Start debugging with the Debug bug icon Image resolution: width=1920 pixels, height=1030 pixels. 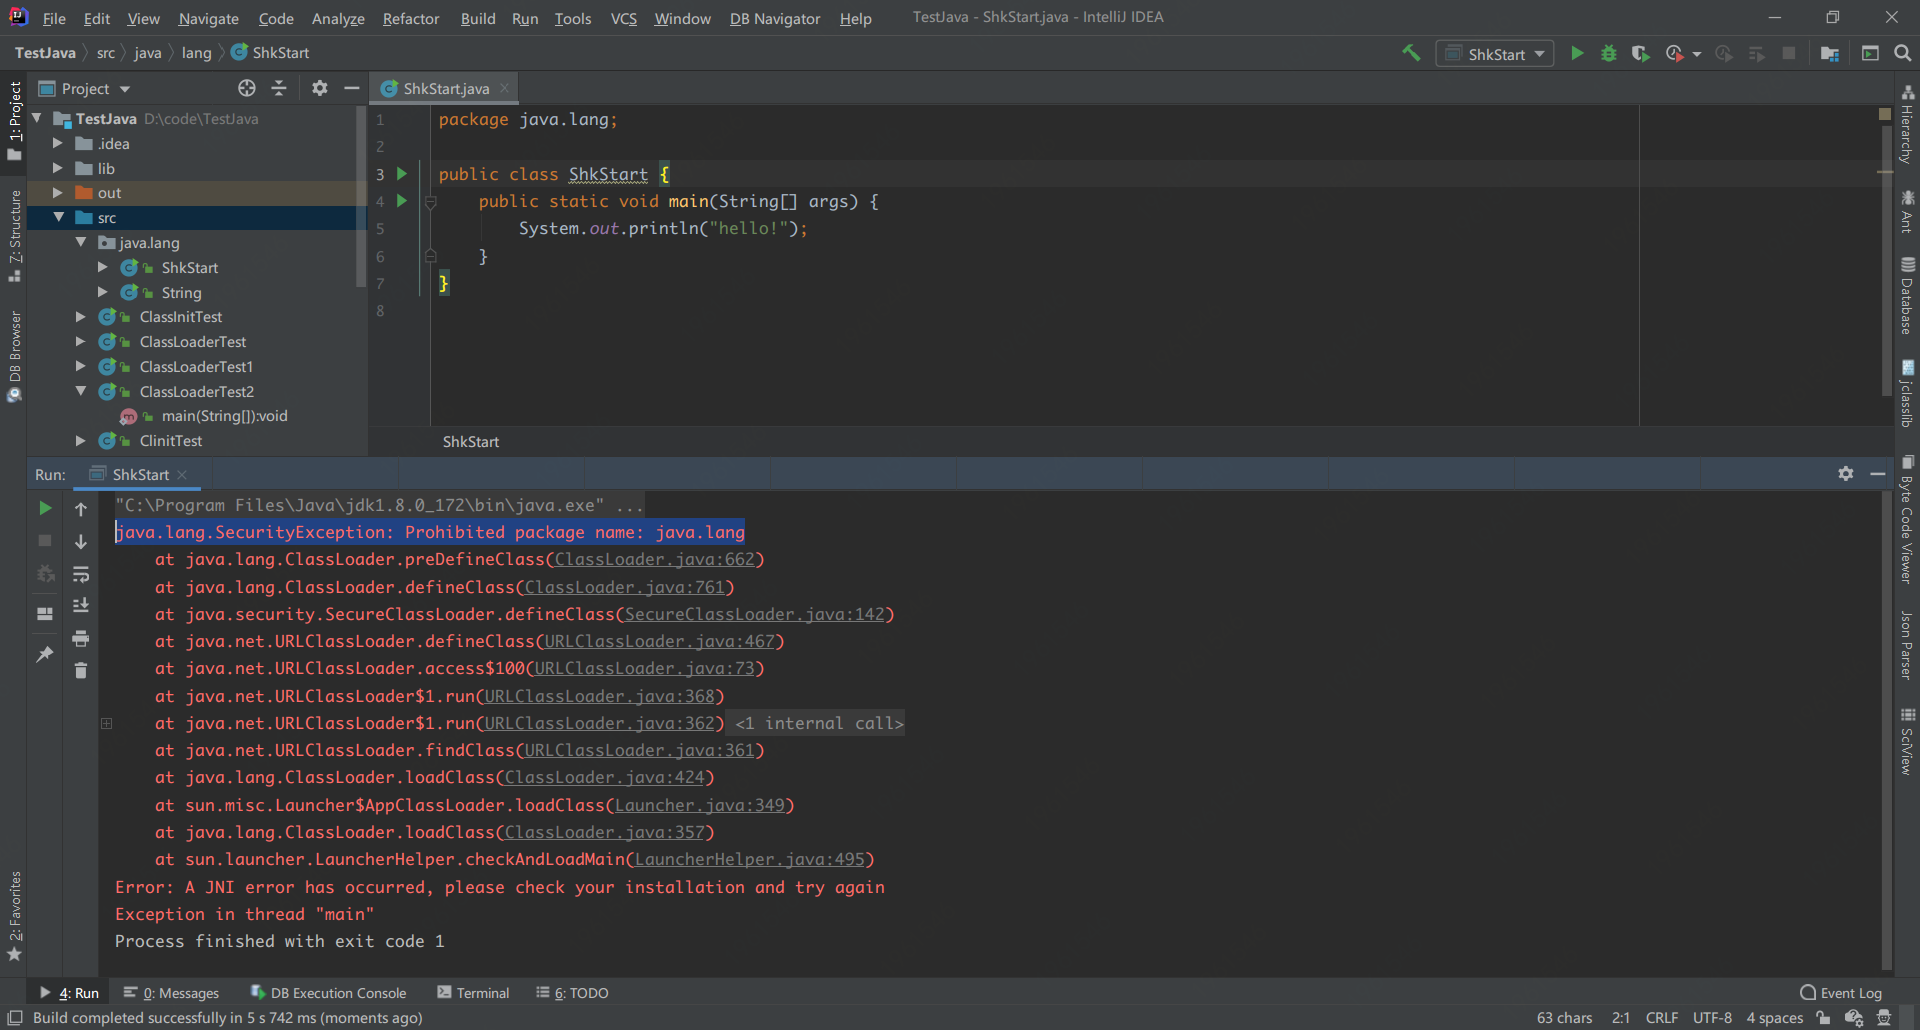click(x=1608, y=53)
